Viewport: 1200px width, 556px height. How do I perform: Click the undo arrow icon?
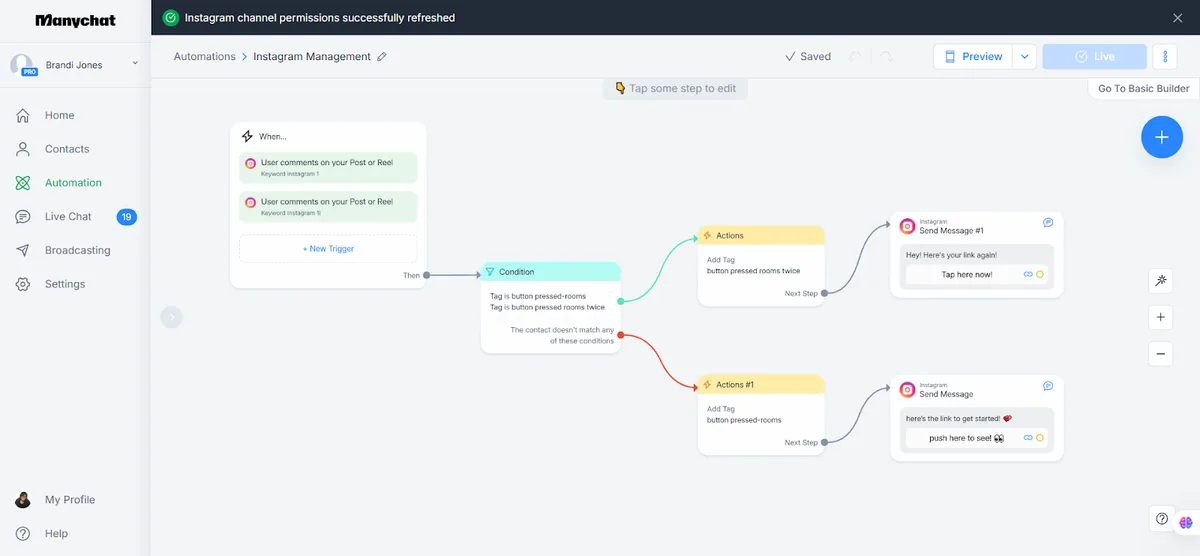tap(855, 57)
